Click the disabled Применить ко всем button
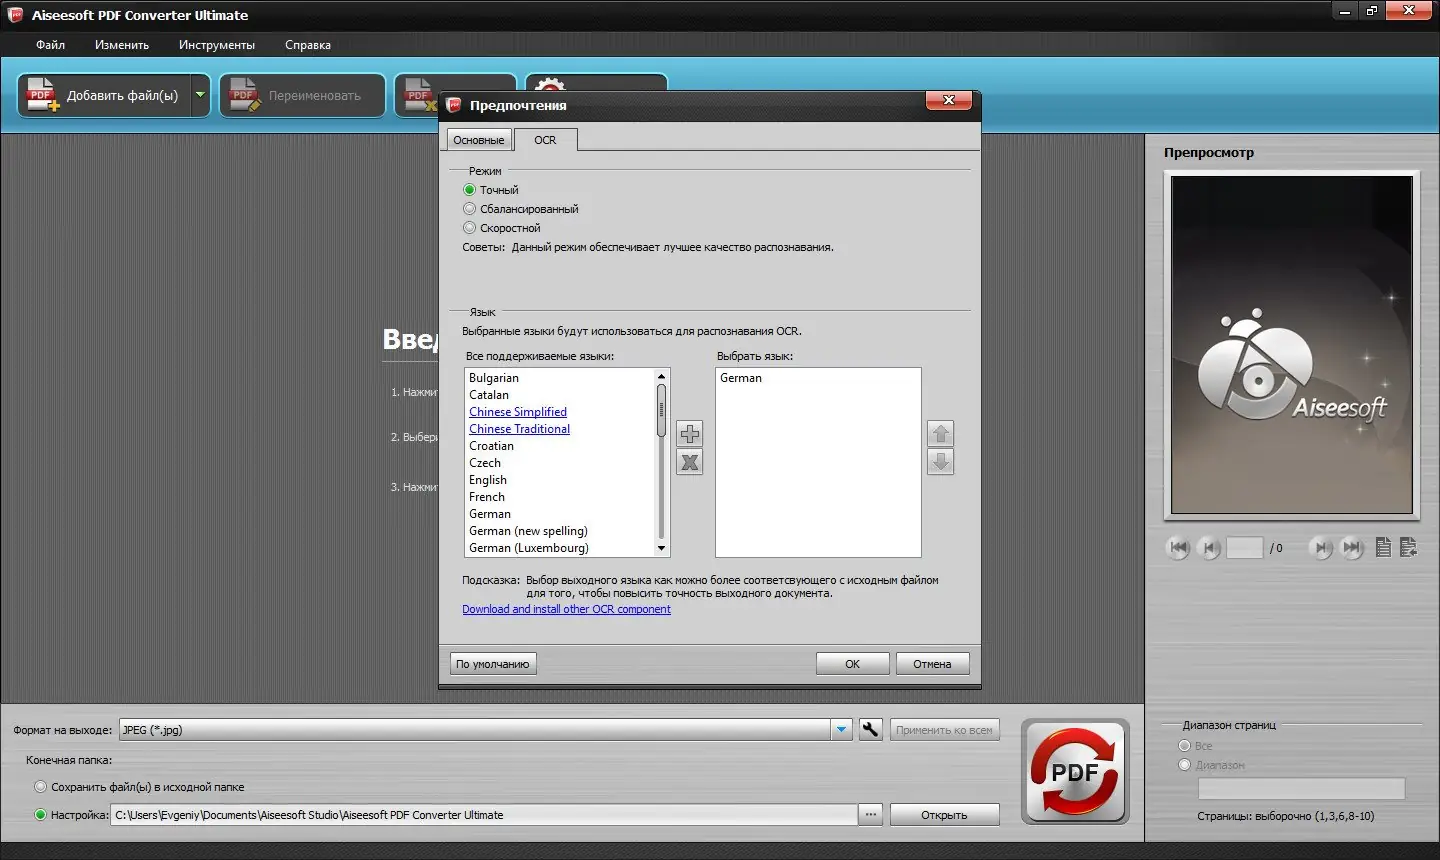1440x860 pixels. (x=944, y=730)
